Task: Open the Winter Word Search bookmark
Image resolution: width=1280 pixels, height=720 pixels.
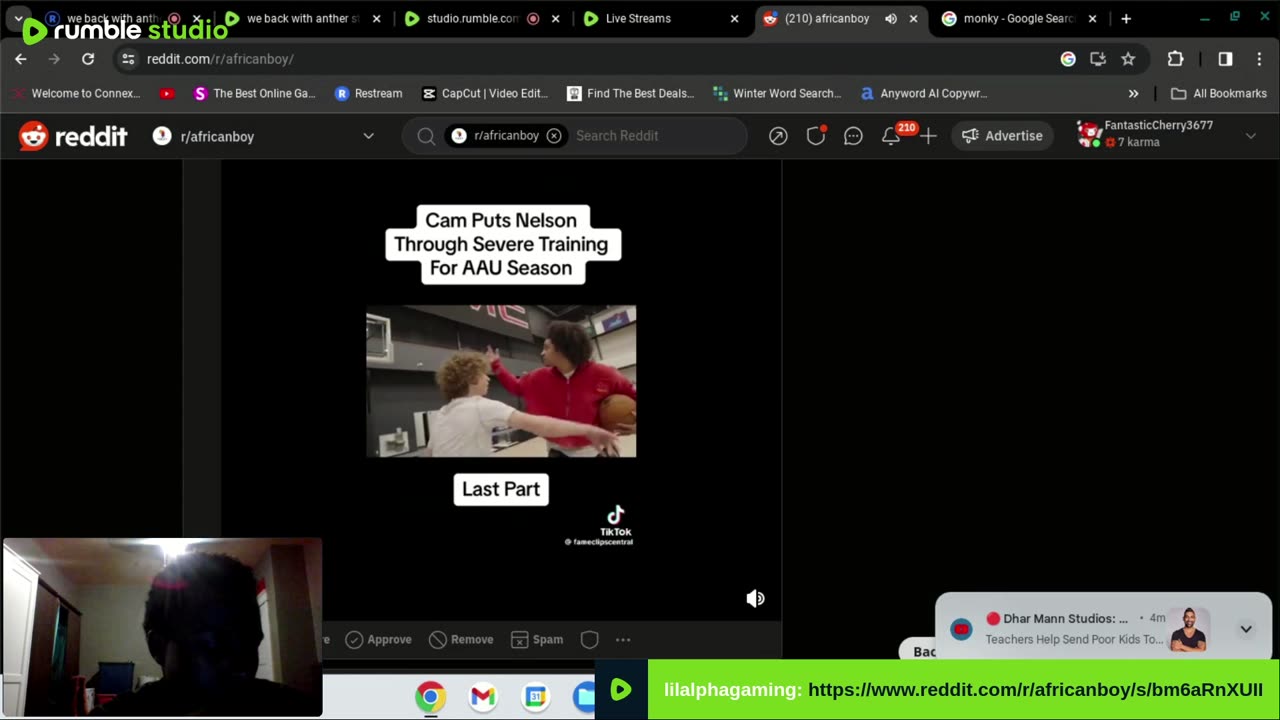Action: 777,93
